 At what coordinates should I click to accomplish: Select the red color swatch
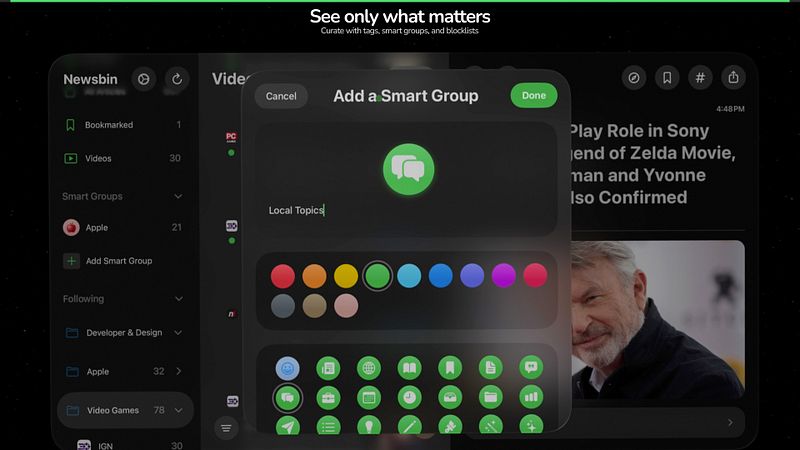pyautogui.click(x=283, y=276)
